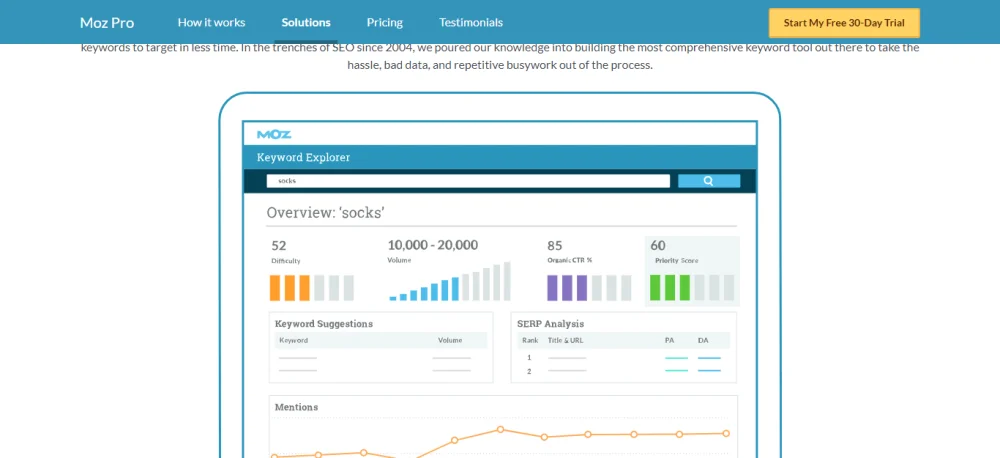1000x458 pixels.
Task: Click the magnifier search button in Keyword Explorer
Action: (709, 181)
